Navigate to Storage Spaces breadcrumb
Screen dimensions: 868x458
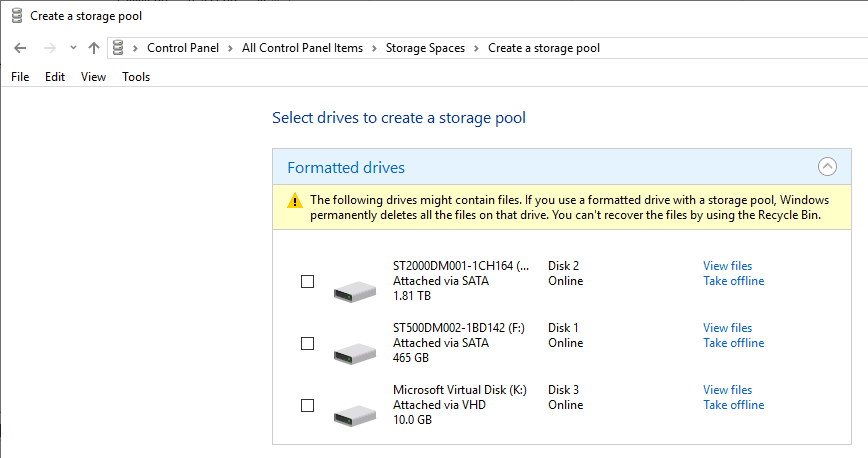(425, 48)
